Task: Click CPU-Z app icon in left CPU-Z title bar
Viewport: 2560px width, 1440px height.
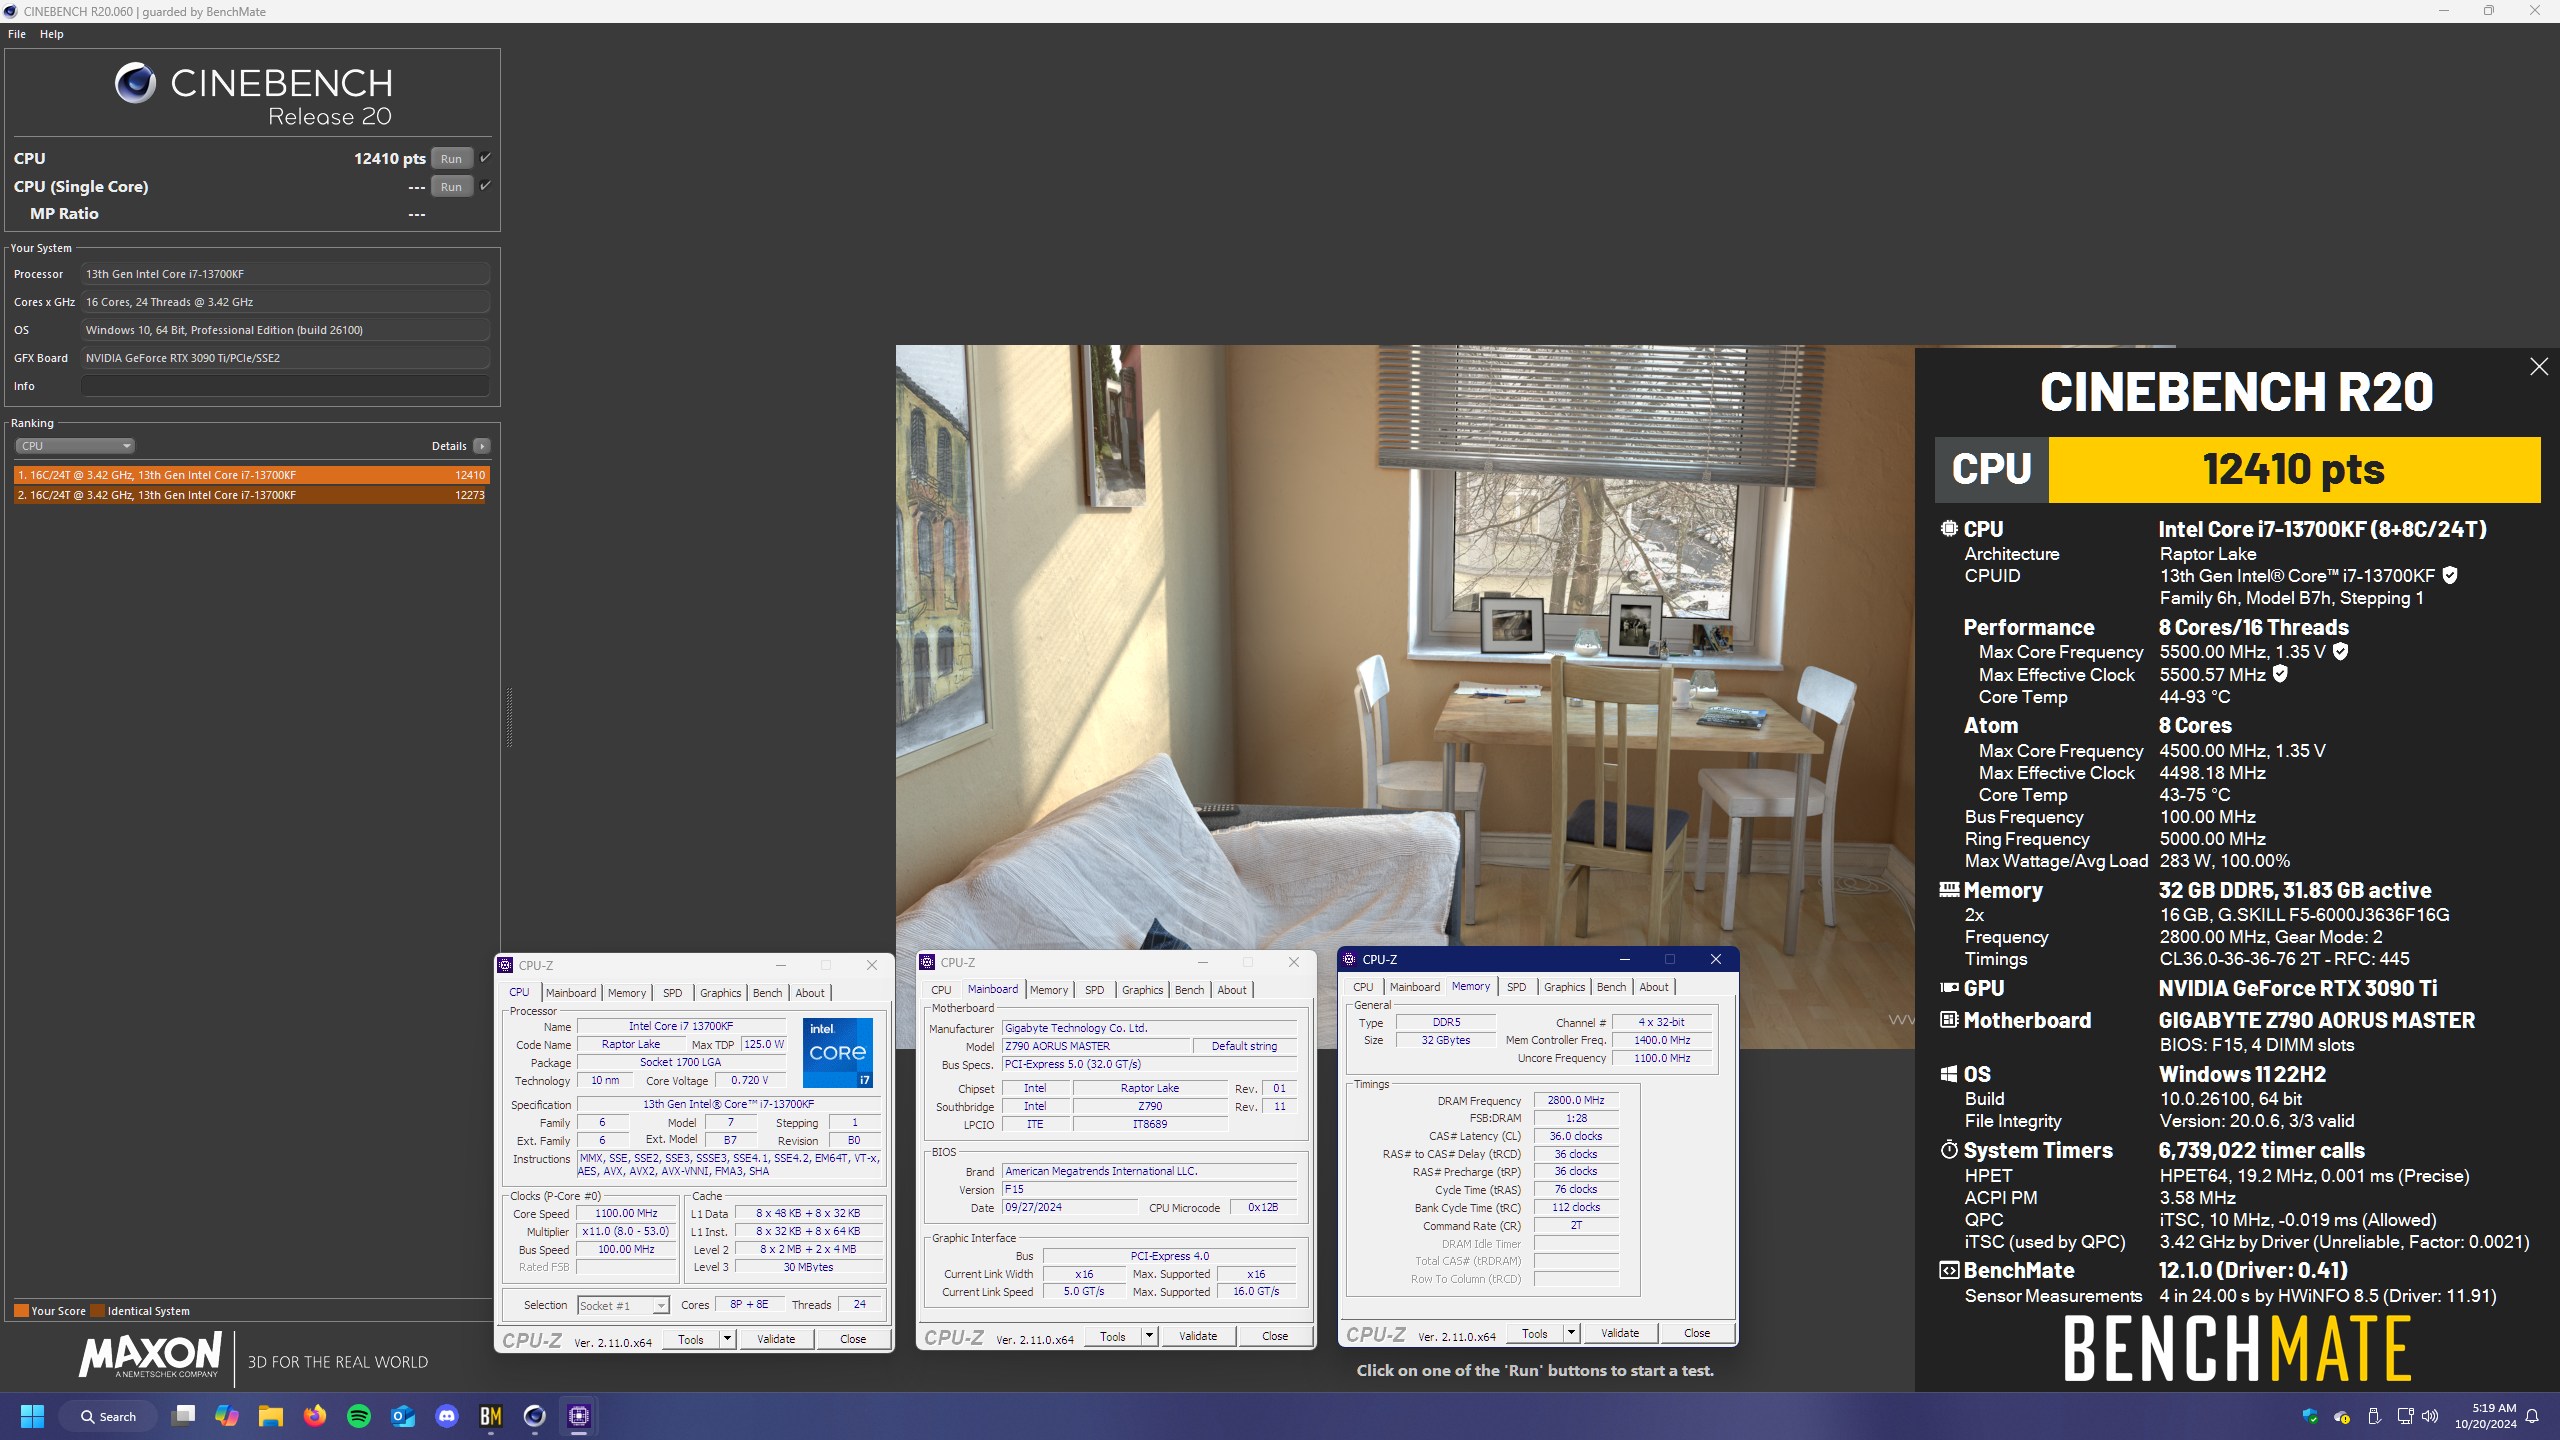Action: (x=505, y=965)
